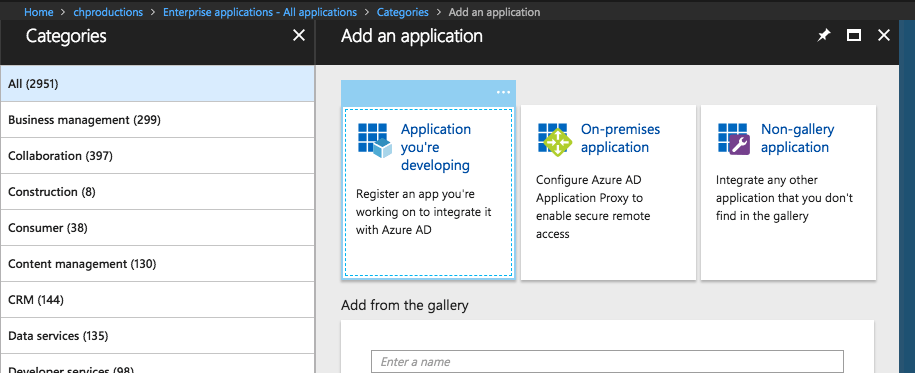The height and width of the screenshot is (373, 915).
Task: Close the Add an application blade
Action: [x=884, y=36]
